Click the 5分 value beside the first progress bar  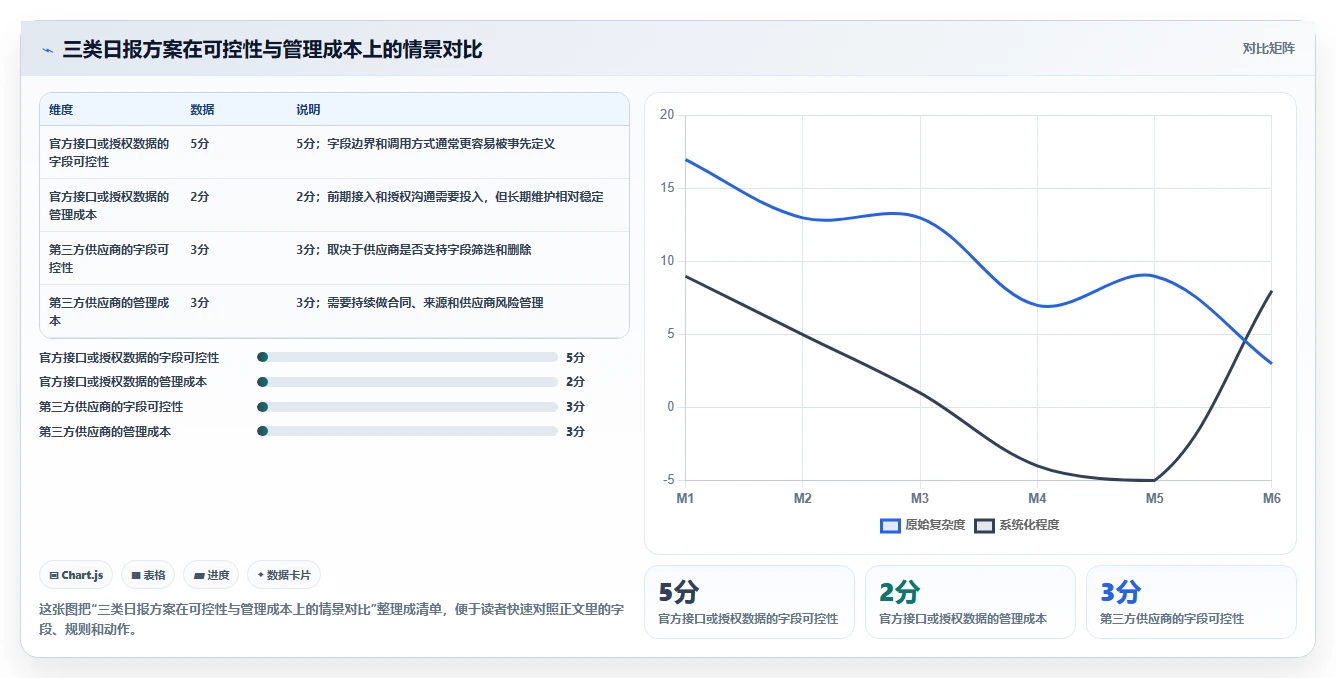tap(575, 357)
